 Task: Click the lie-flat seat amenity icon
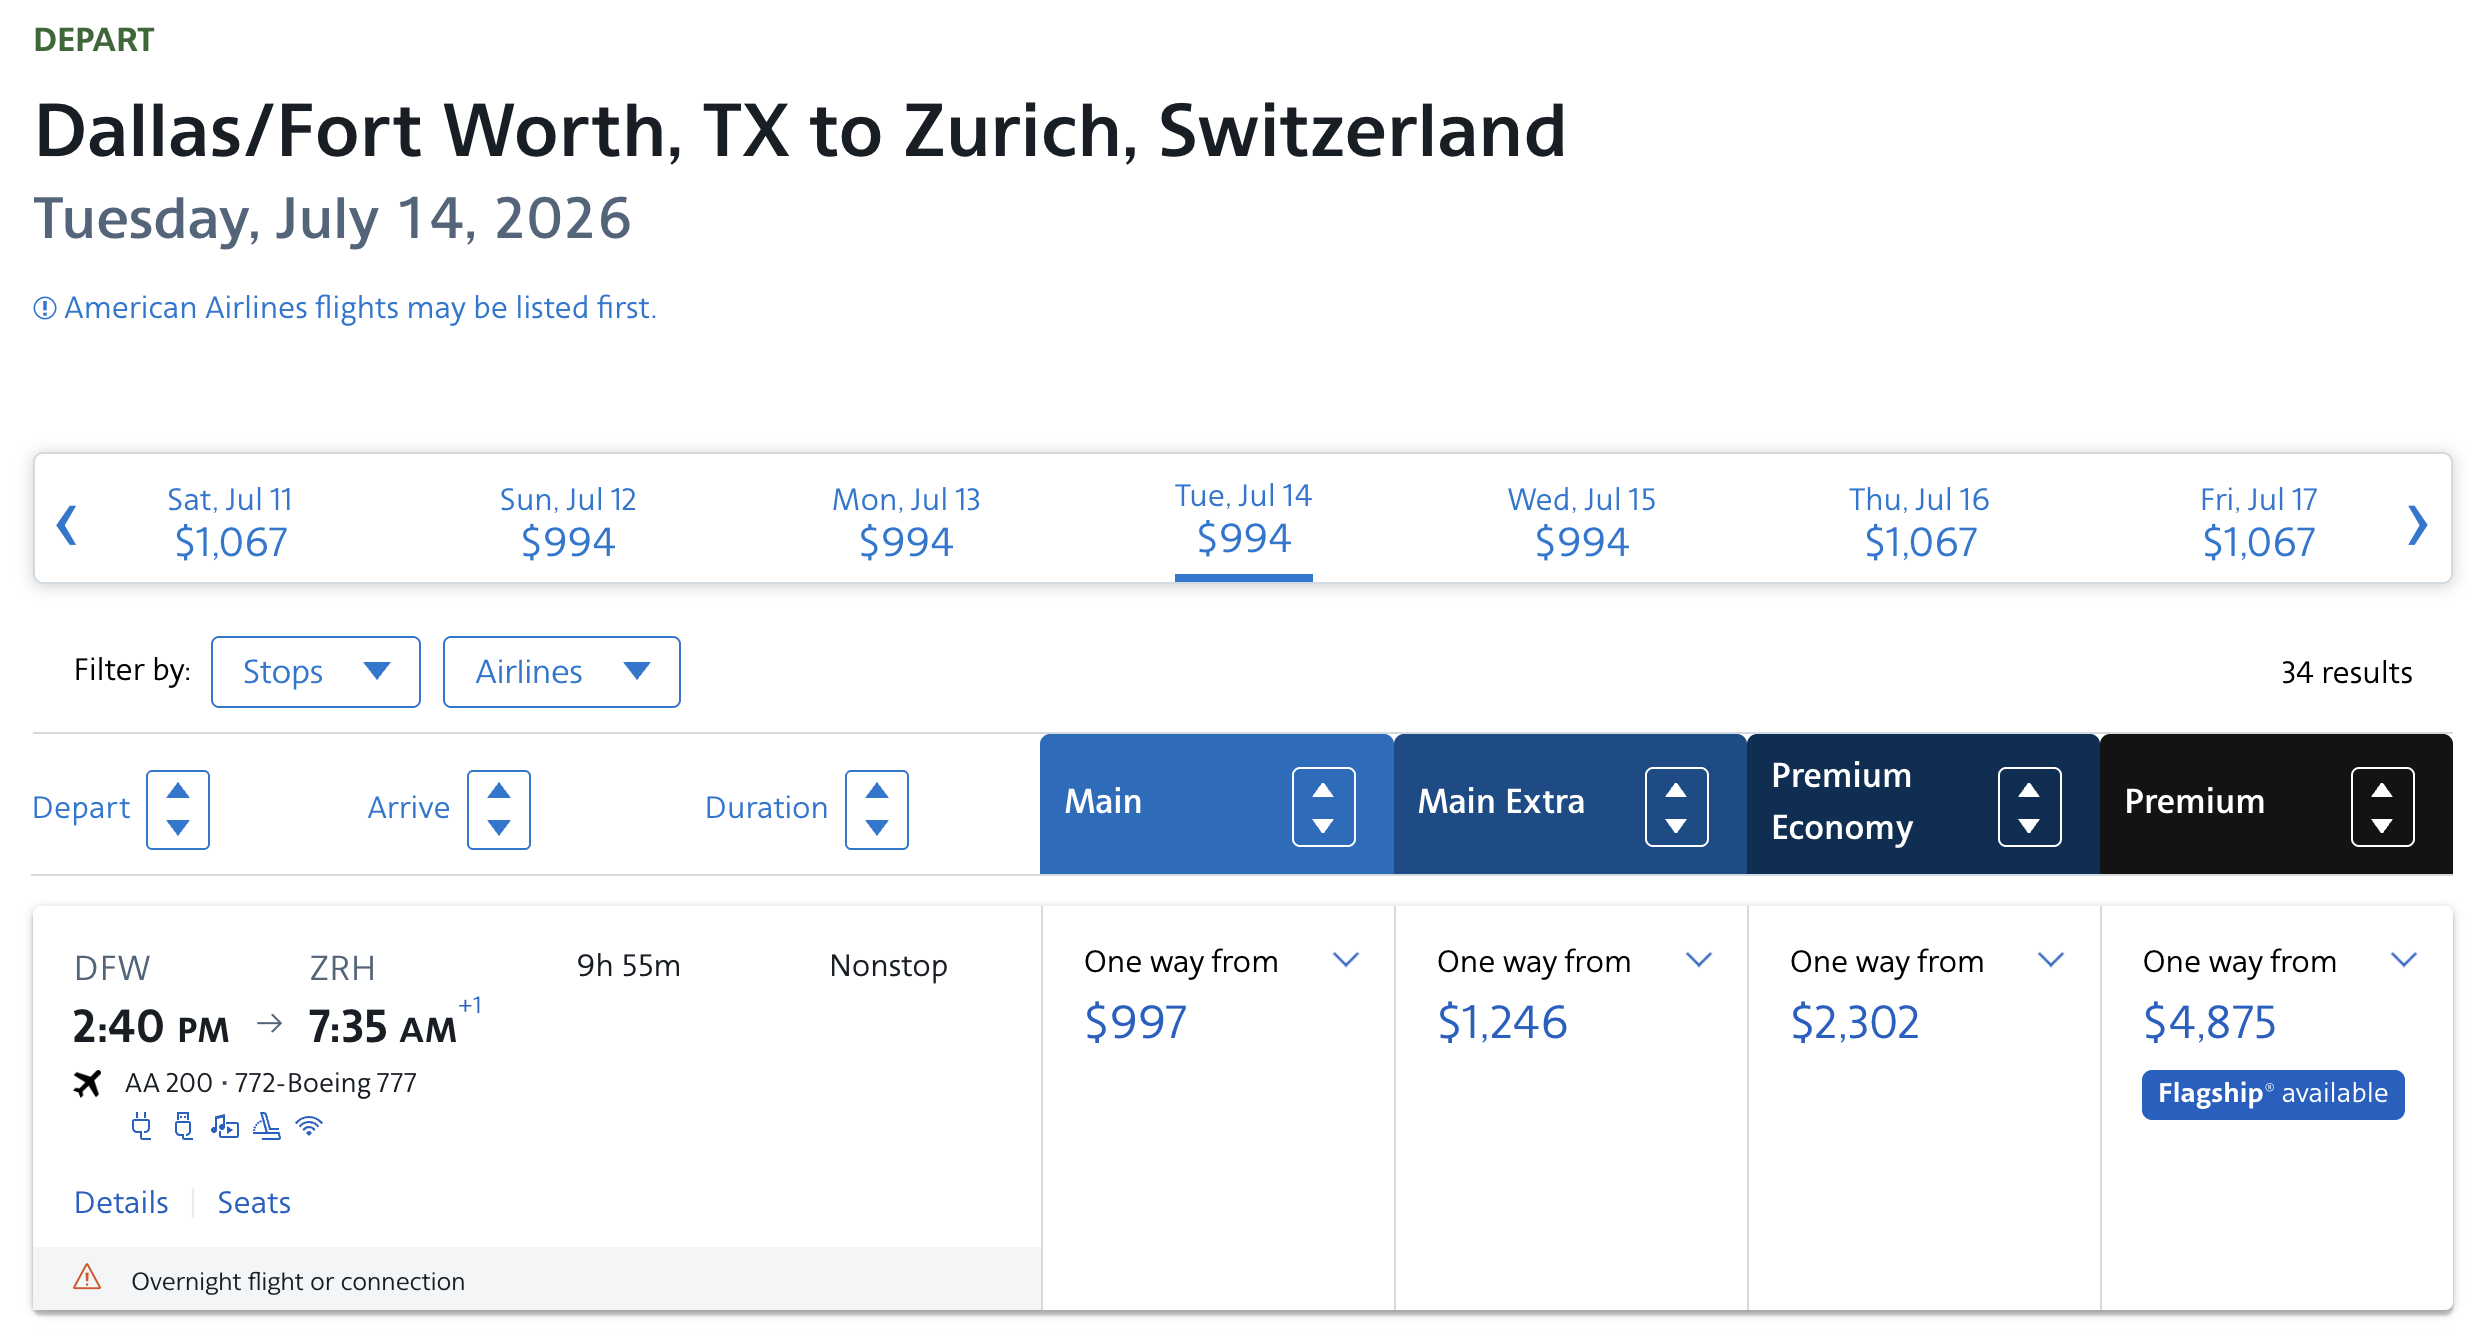266,1127
